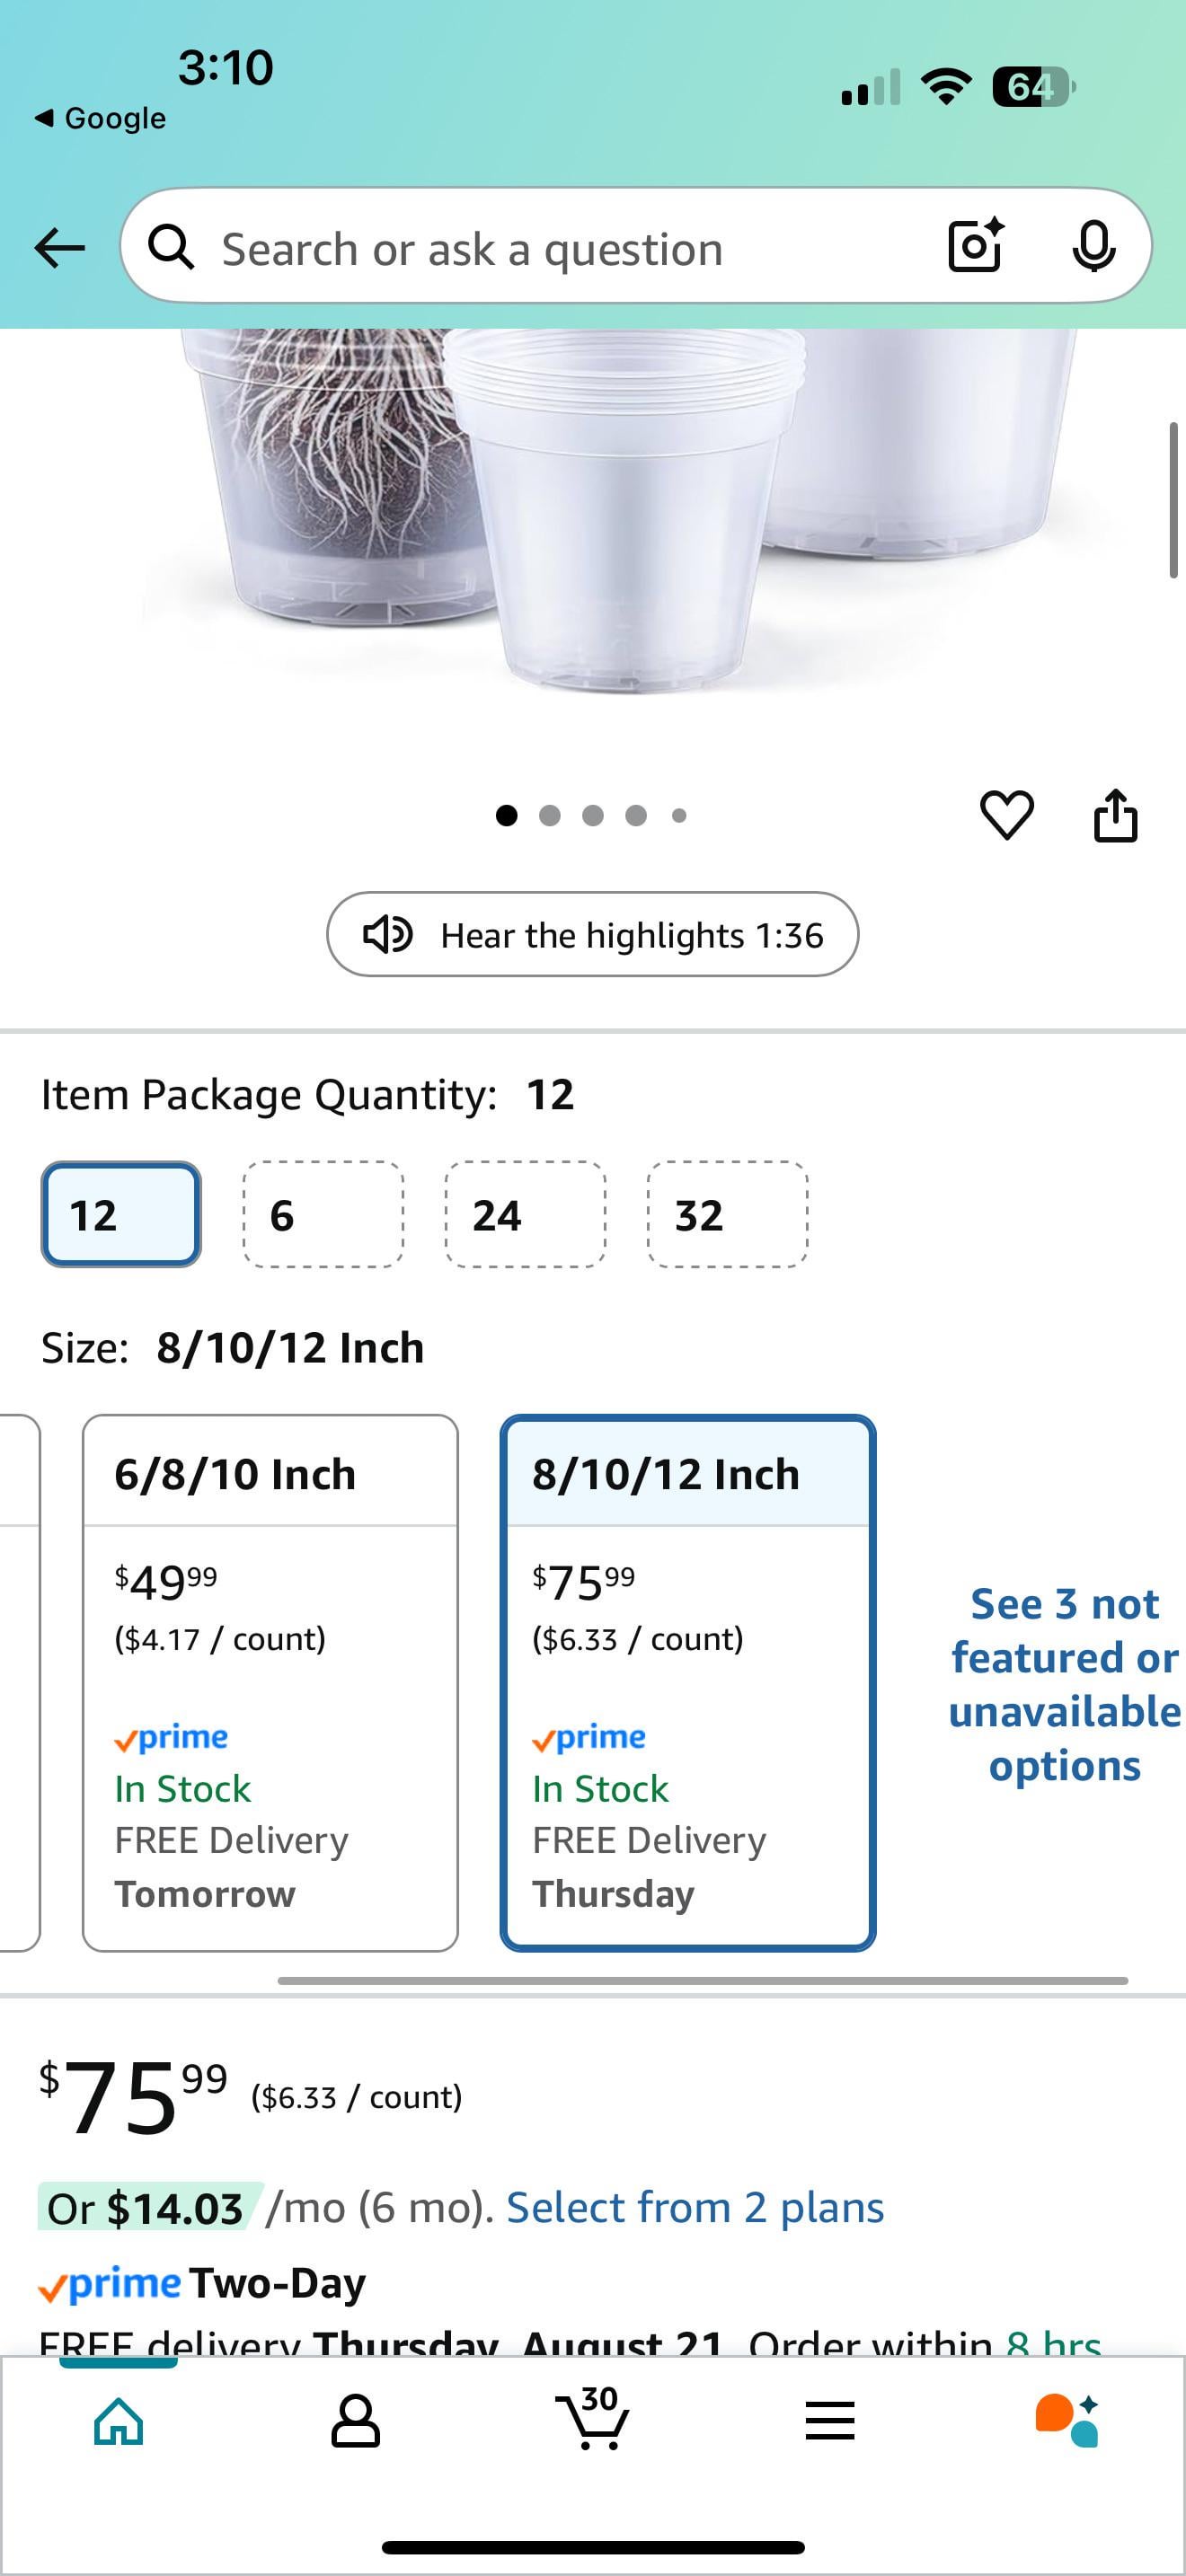The height and width of the screenshot is (2576, 1186).
Task: Go to Amazon home tab
Action: (x=118, y=2421)
